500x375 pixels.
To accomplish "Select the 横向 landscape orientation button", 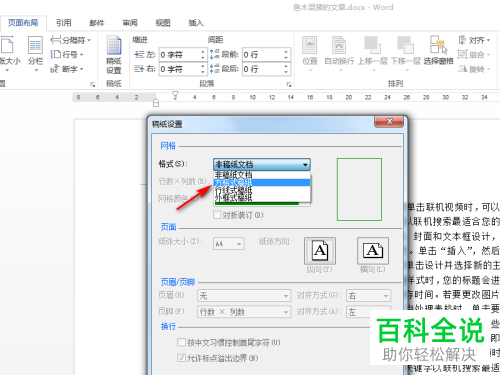I will pos(373,251).
